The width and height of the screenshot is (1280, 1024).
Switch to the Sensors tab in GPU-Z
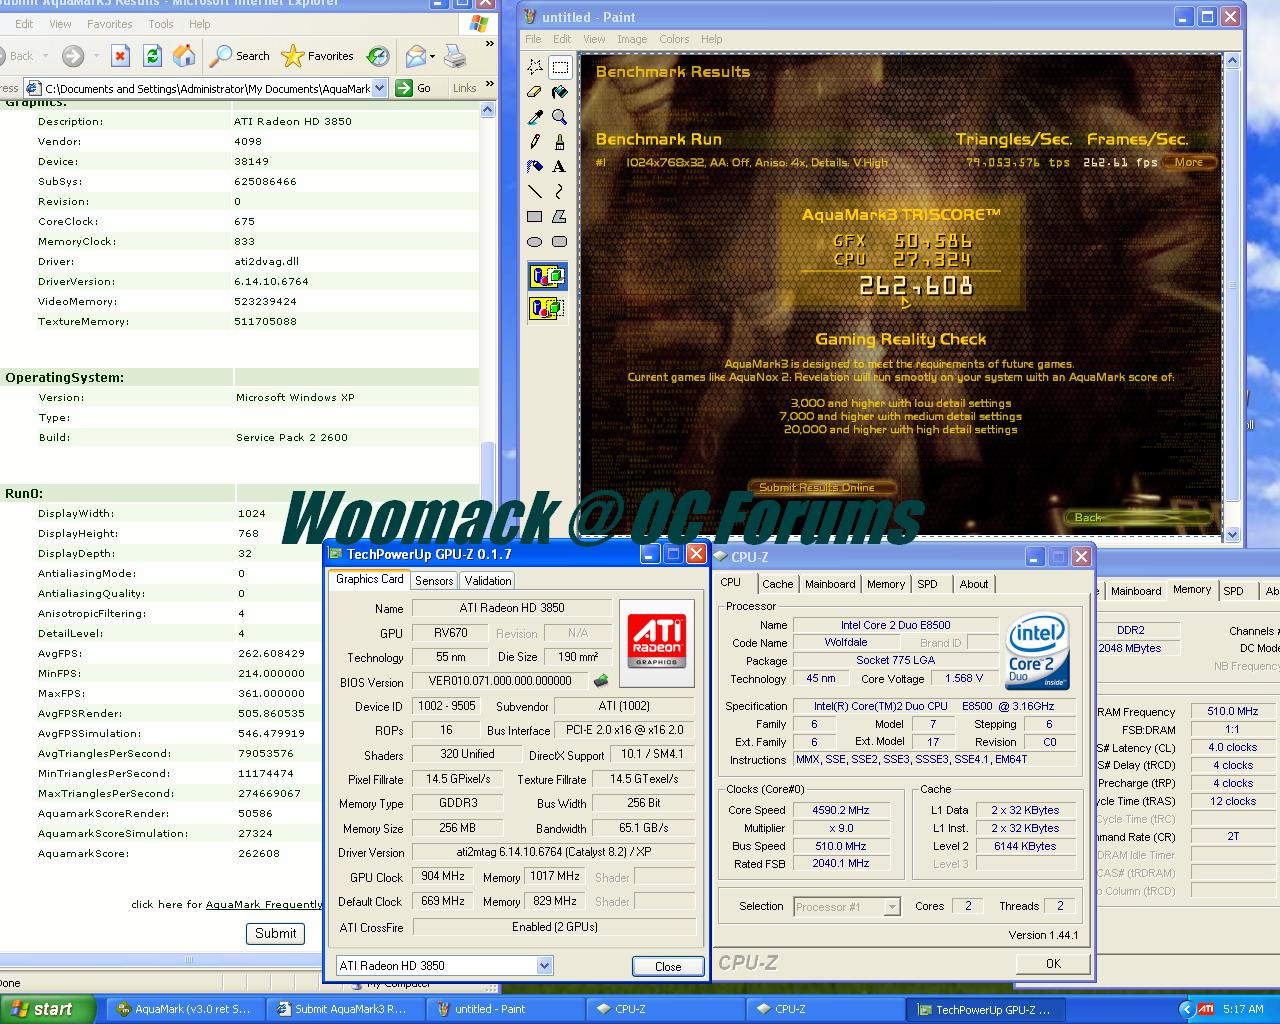(x=434, y=580)
